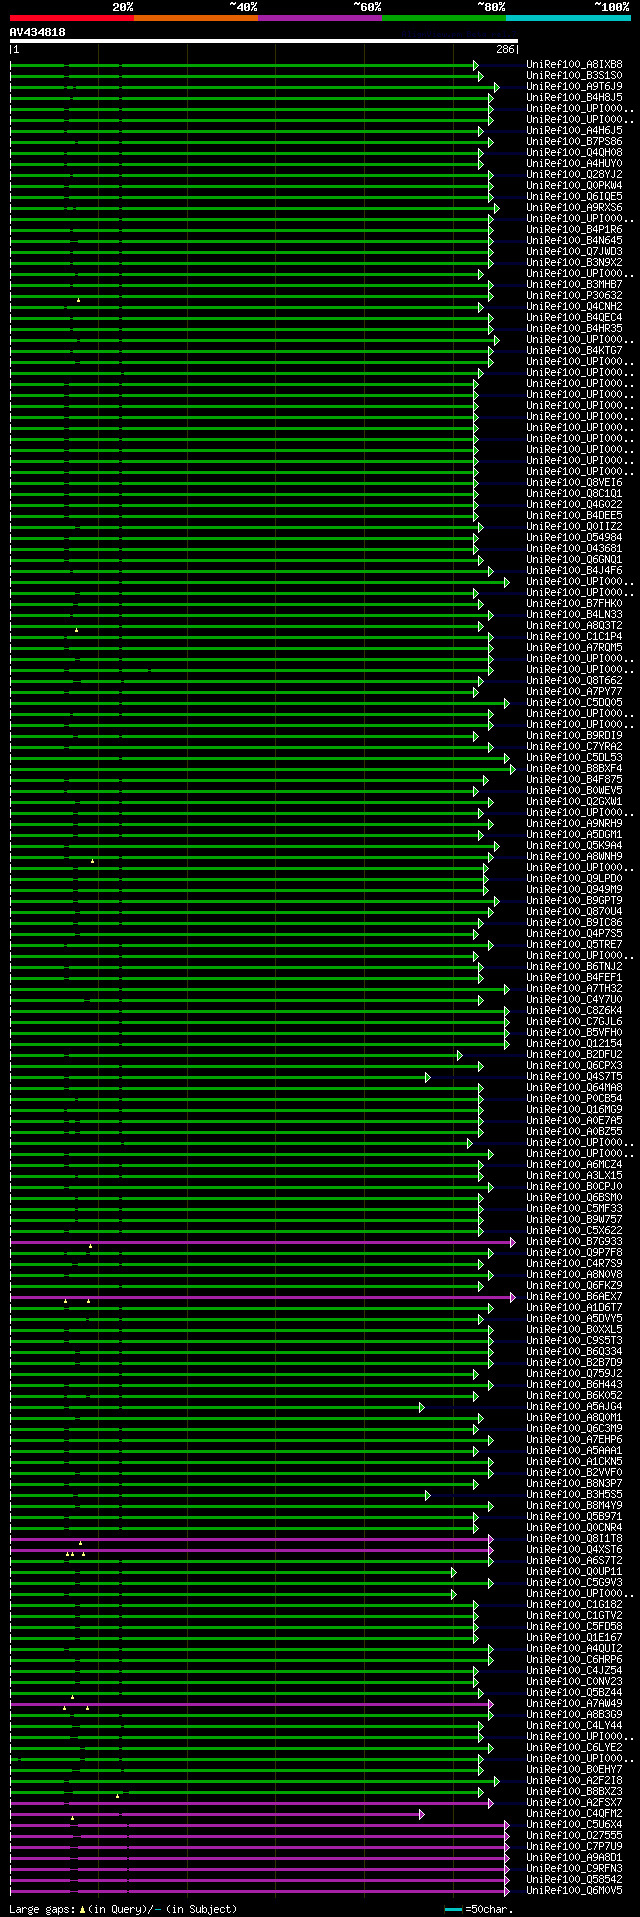The width and height of the screenshot is (640, 1917).
Task: Select the UniRef100_Q8VEI6 hit label
Action: tap(574, 483)
